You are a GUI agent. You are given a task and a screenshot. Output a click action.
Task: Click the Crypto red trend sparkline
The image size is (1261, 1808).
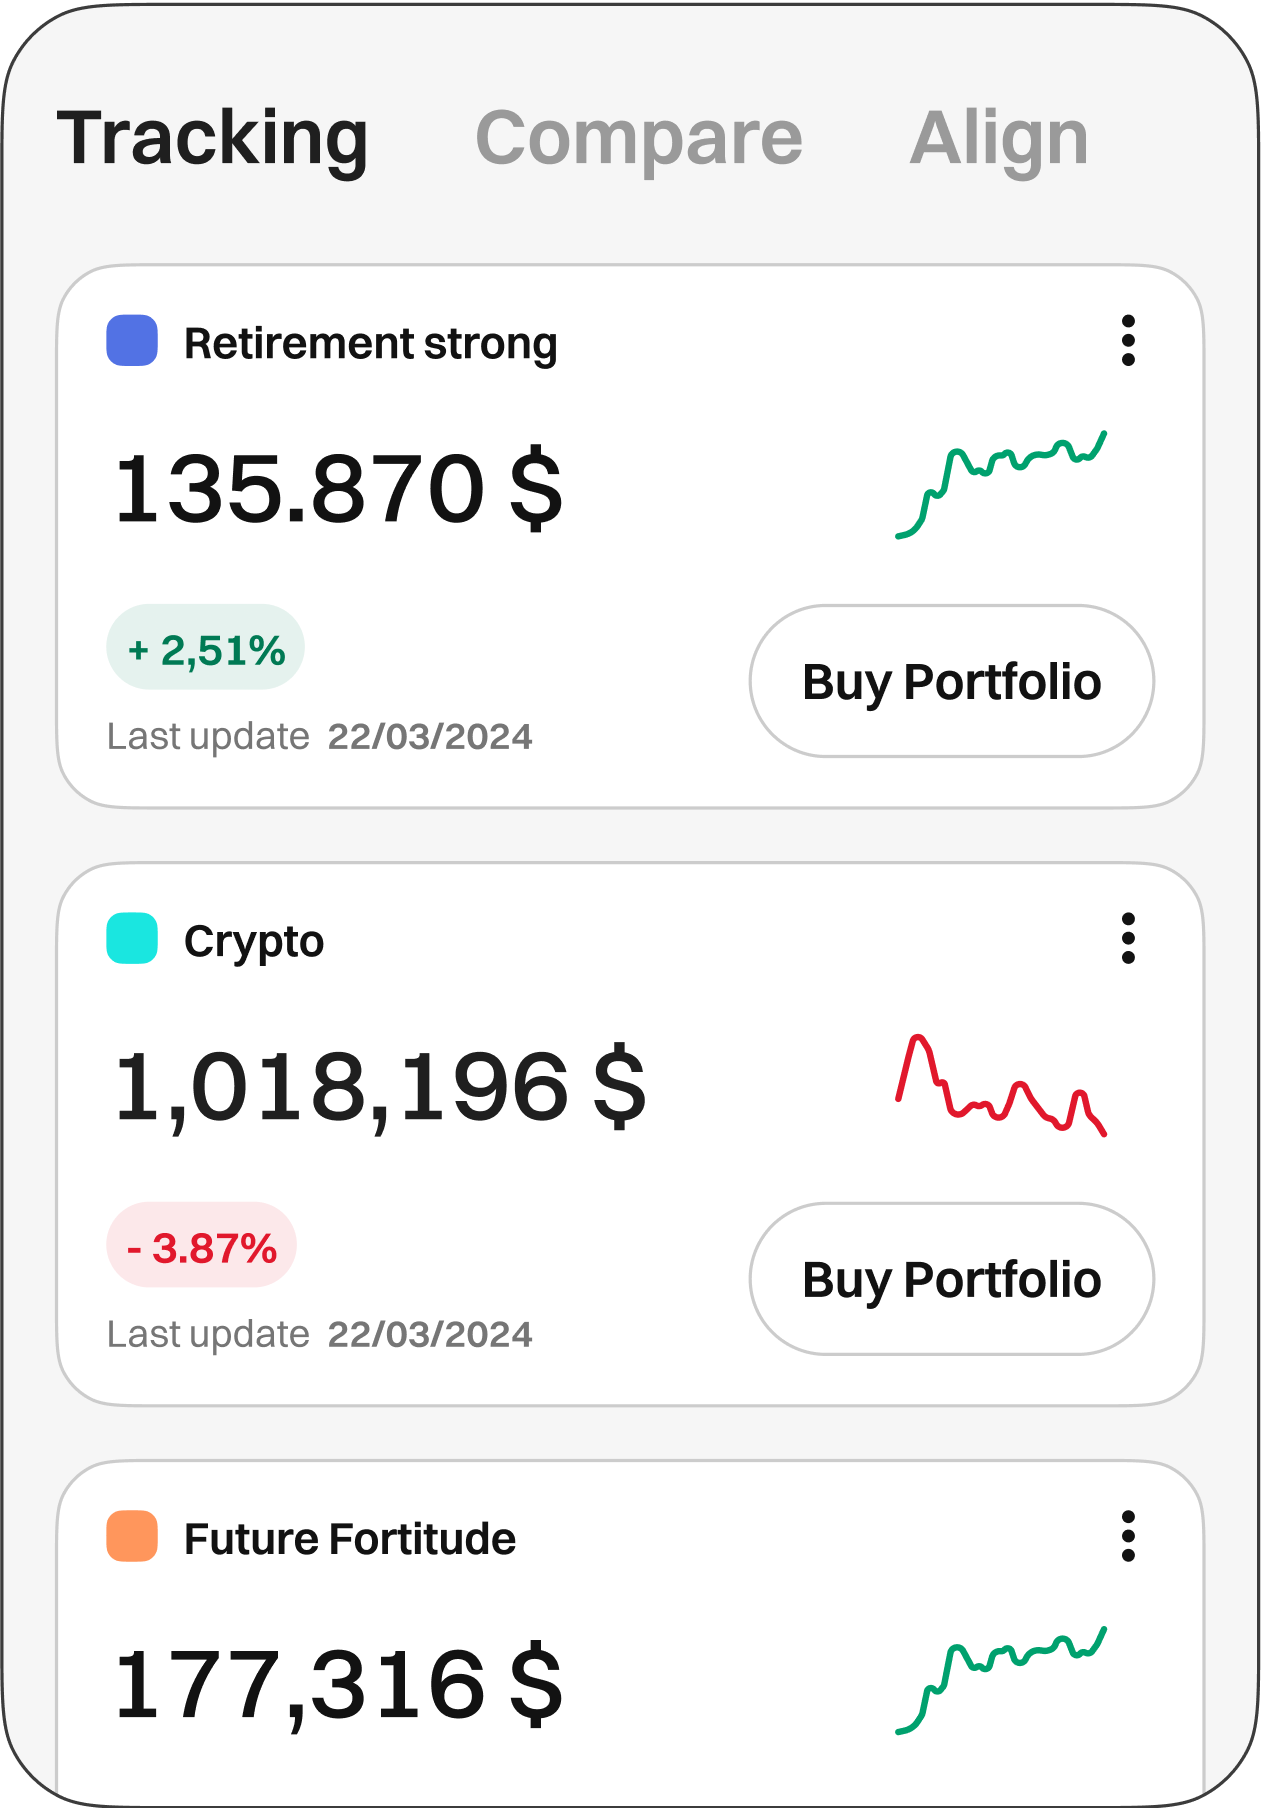tap(1001, 1085)
